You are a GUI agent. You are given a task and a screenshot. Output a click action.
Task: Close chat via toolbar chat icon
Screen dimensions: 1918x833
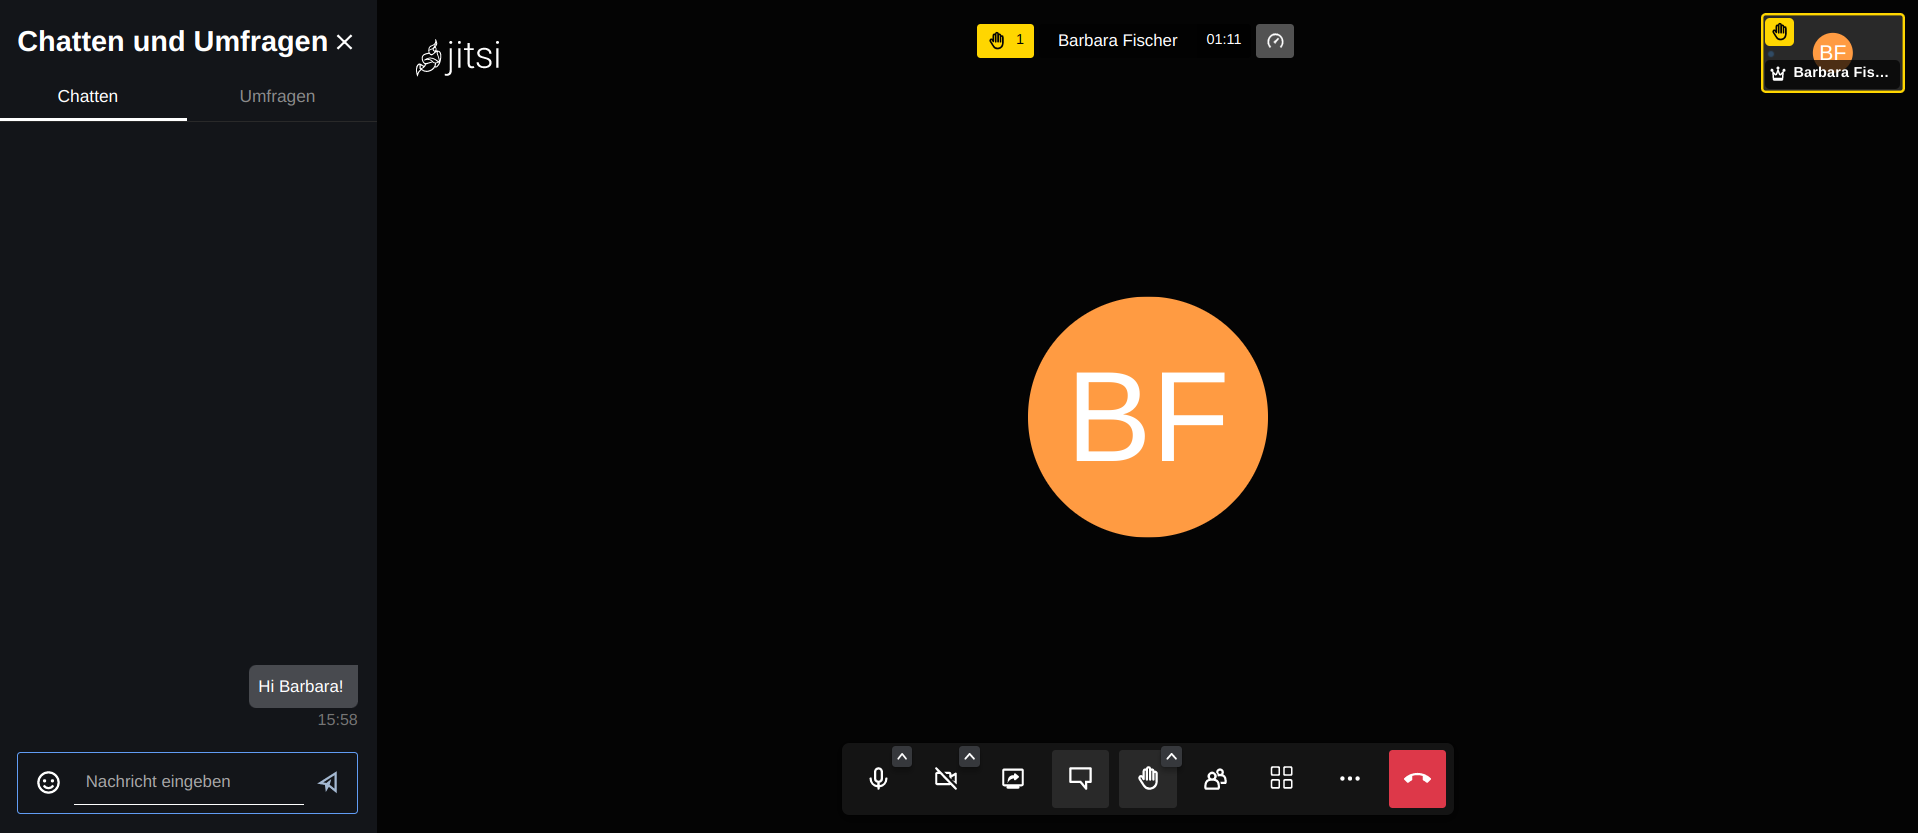(x=1080, y=779)
